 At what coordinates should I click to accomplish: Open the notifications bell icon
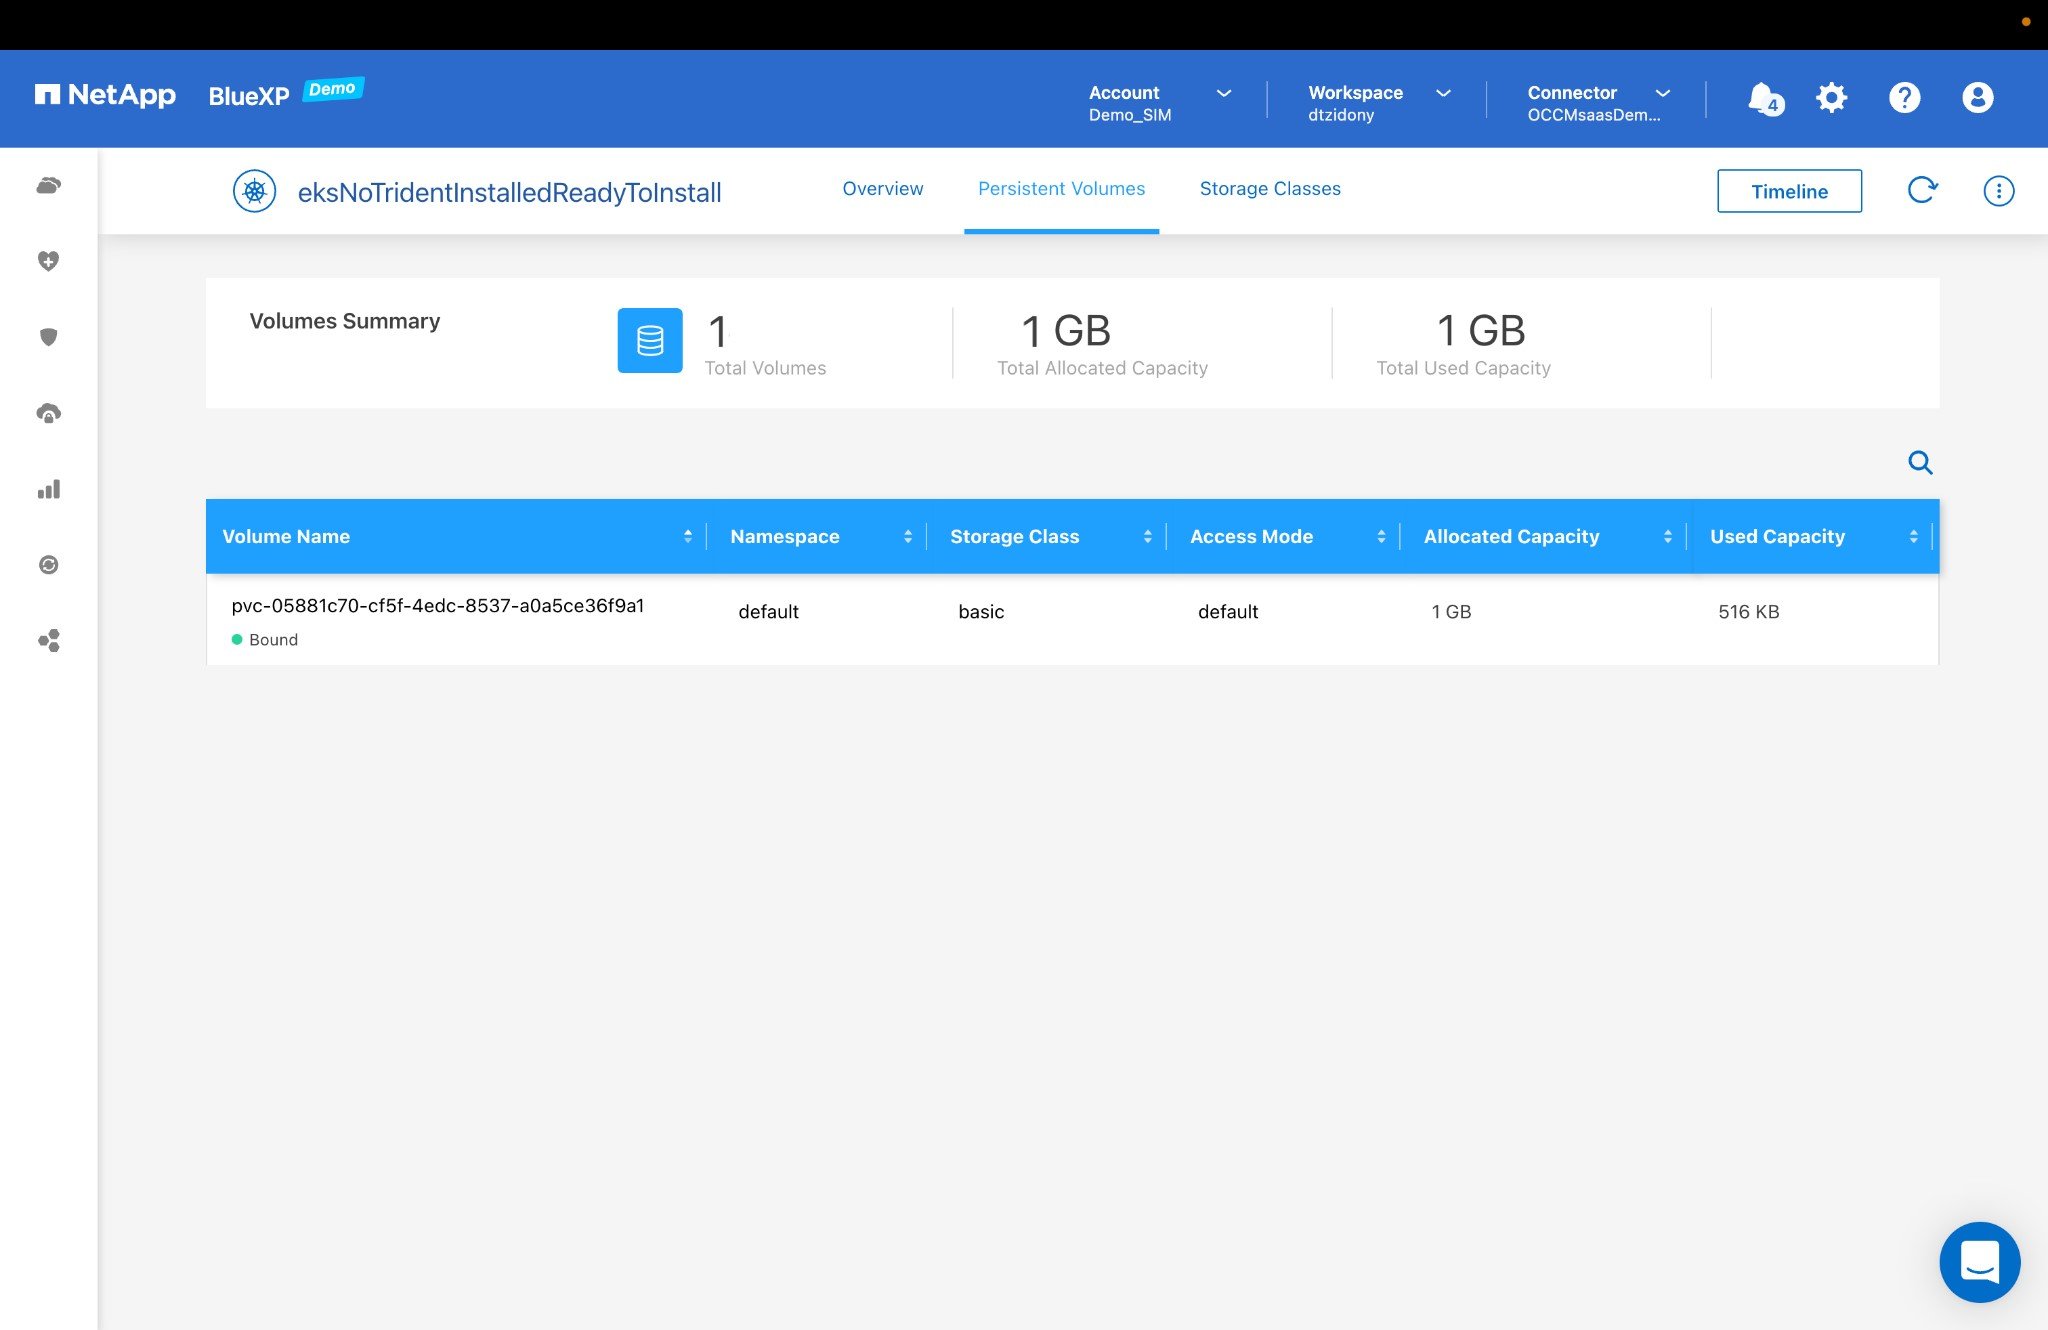1763,98
